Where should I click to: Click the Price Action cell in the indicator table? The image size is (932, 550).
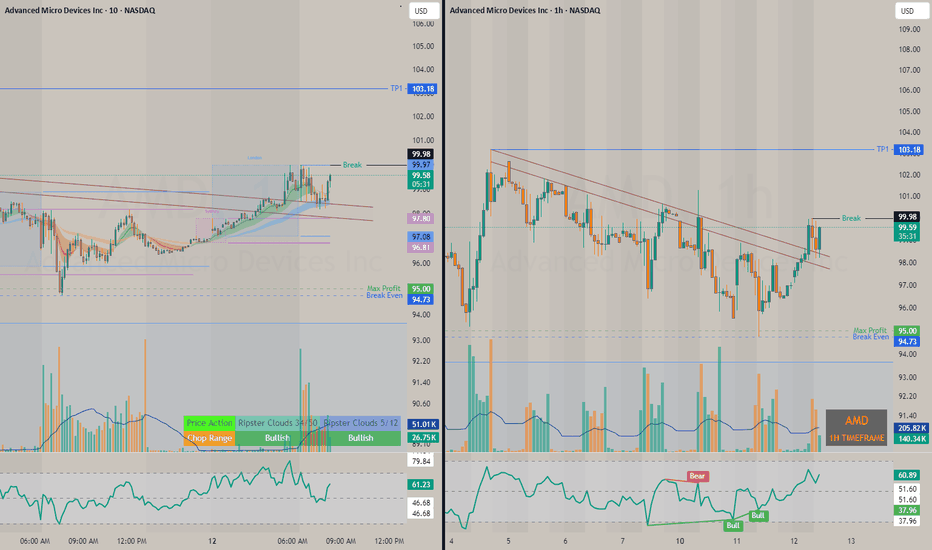209,423
